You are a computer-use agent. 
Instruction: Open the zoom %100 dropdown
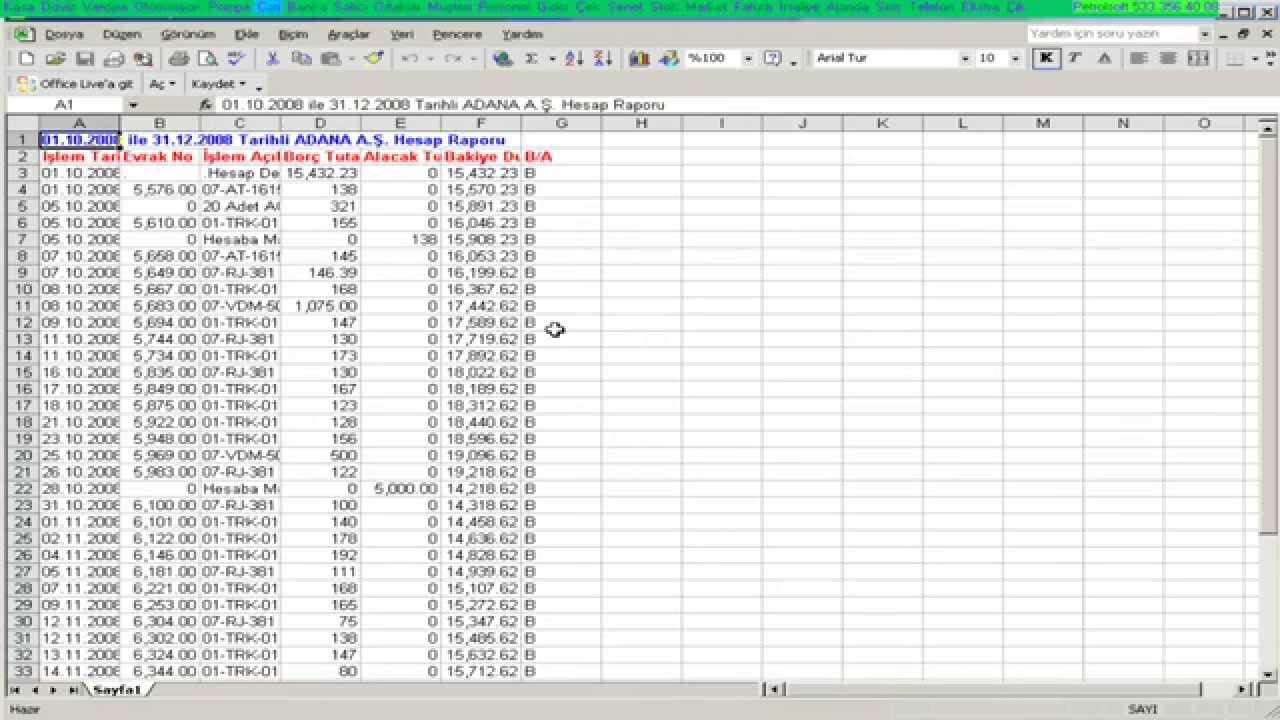(x=747, y=59)
